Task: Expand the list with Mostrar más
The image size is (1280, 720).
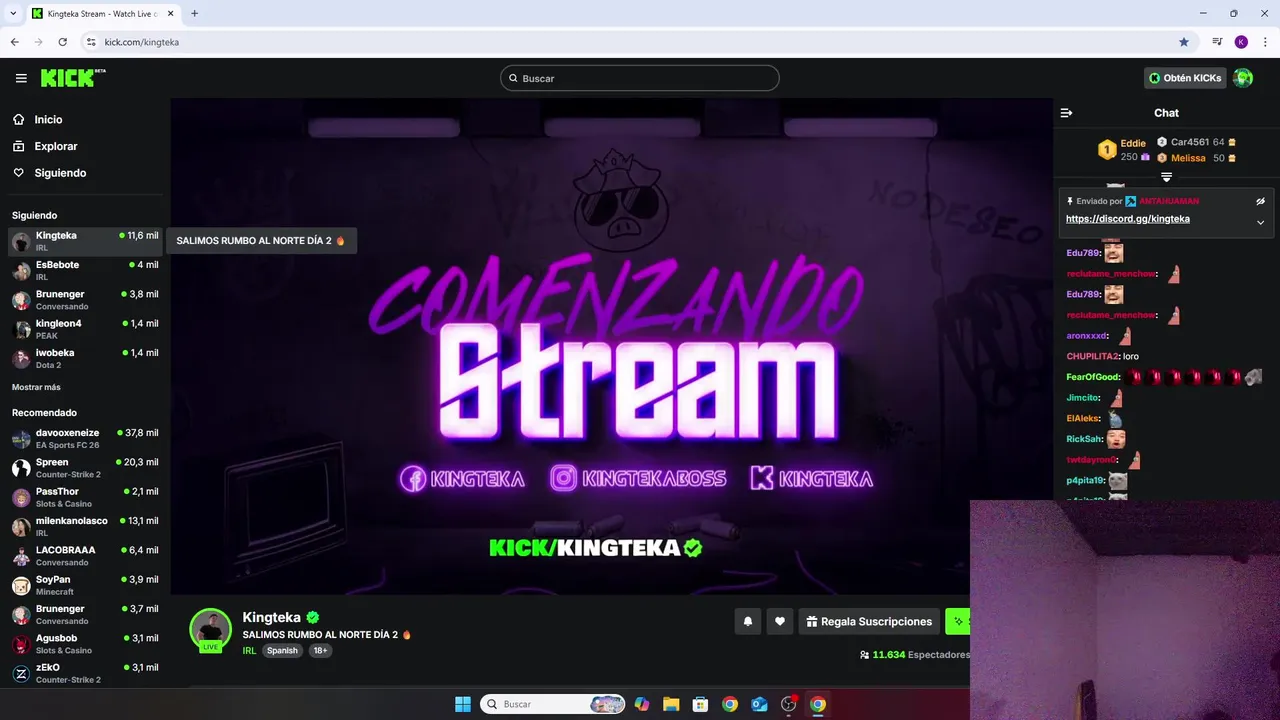Action: tap(36, 387)
